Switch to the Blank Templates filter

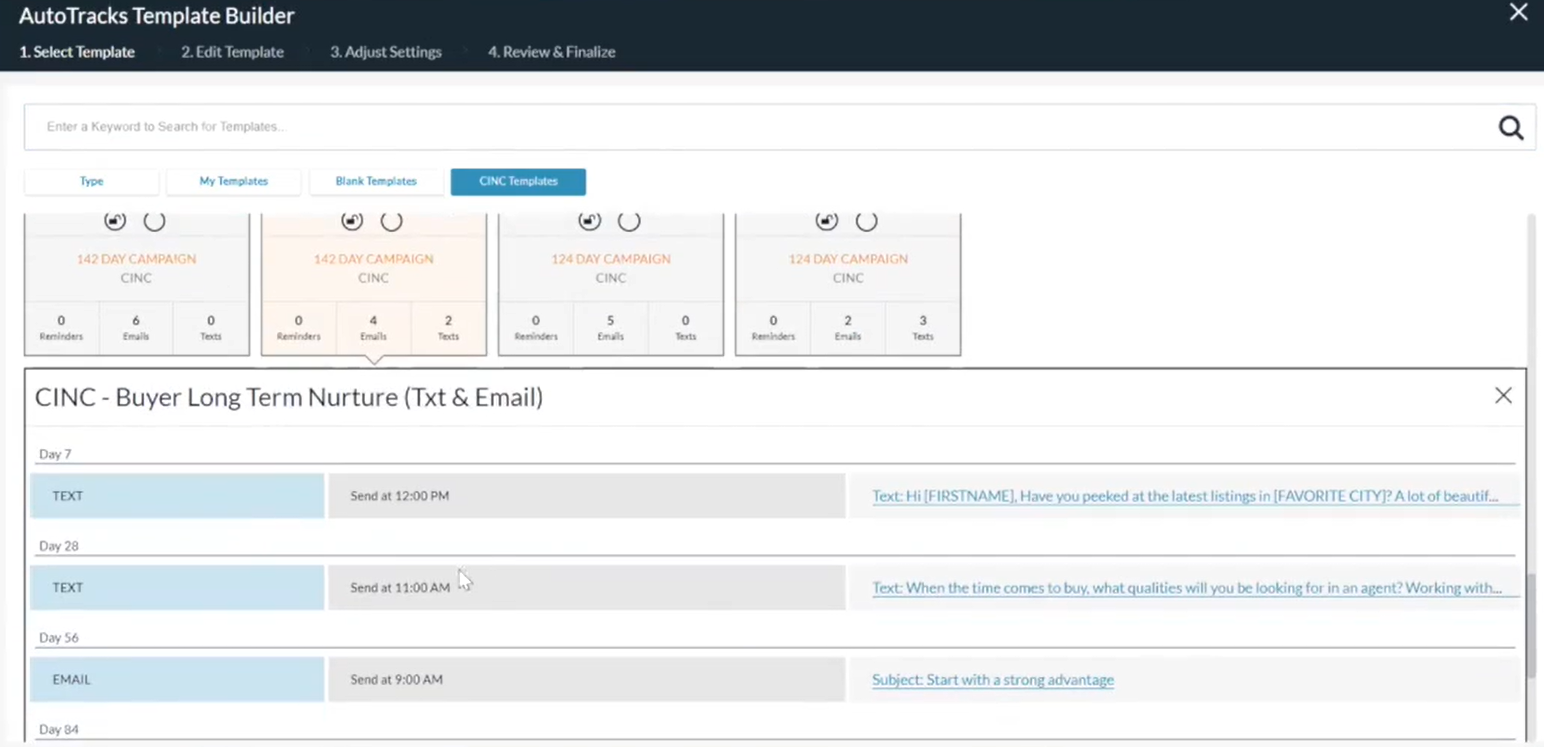click(376, 181)
